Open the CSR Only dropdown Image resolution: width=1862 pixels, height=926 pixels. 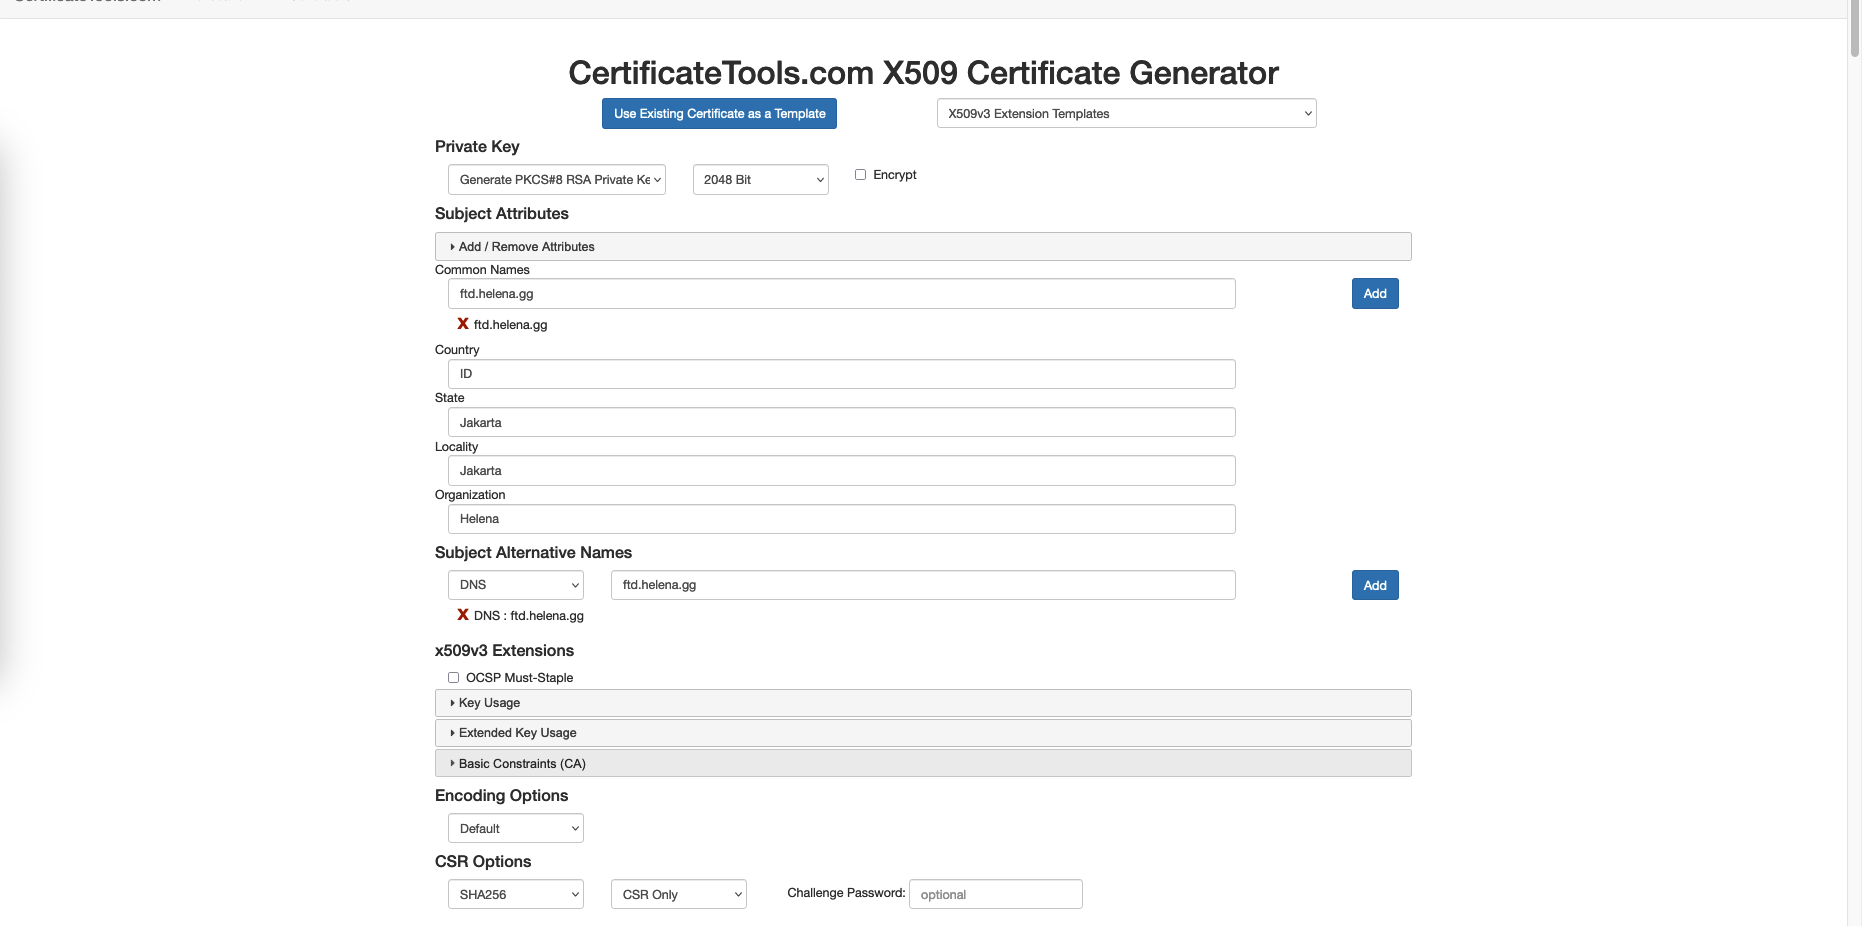tap(678, 895)
